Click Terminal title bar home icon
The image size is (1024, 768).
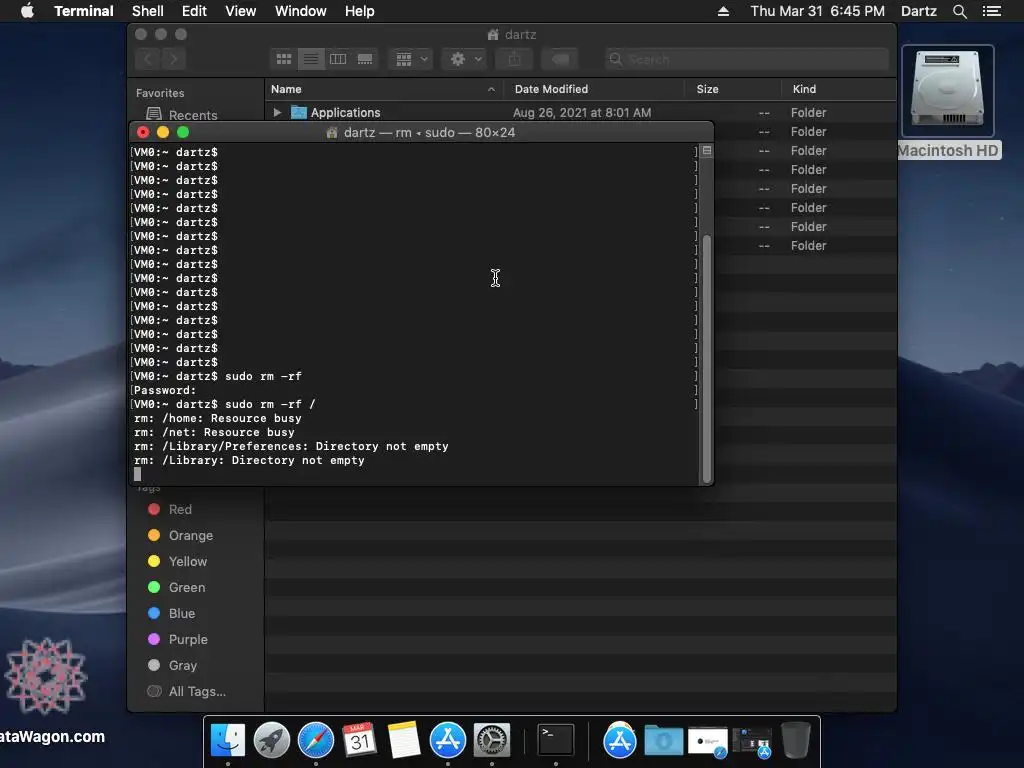point(332,133)
